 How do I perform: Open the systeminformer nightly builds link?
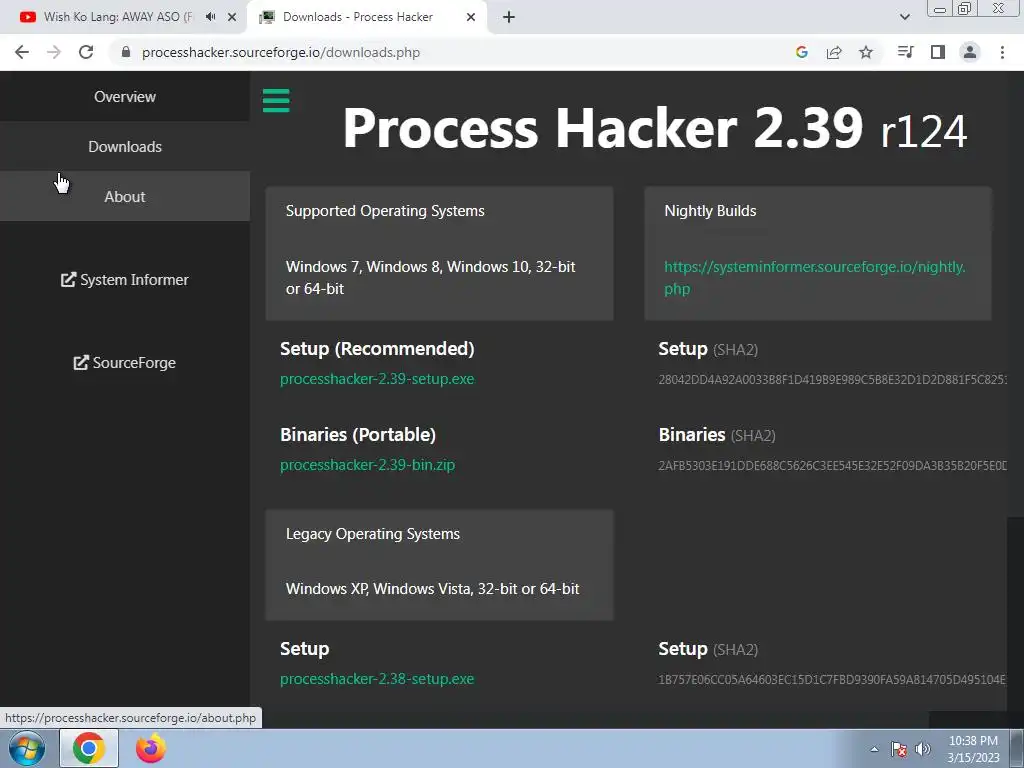[x=814, y=278]
